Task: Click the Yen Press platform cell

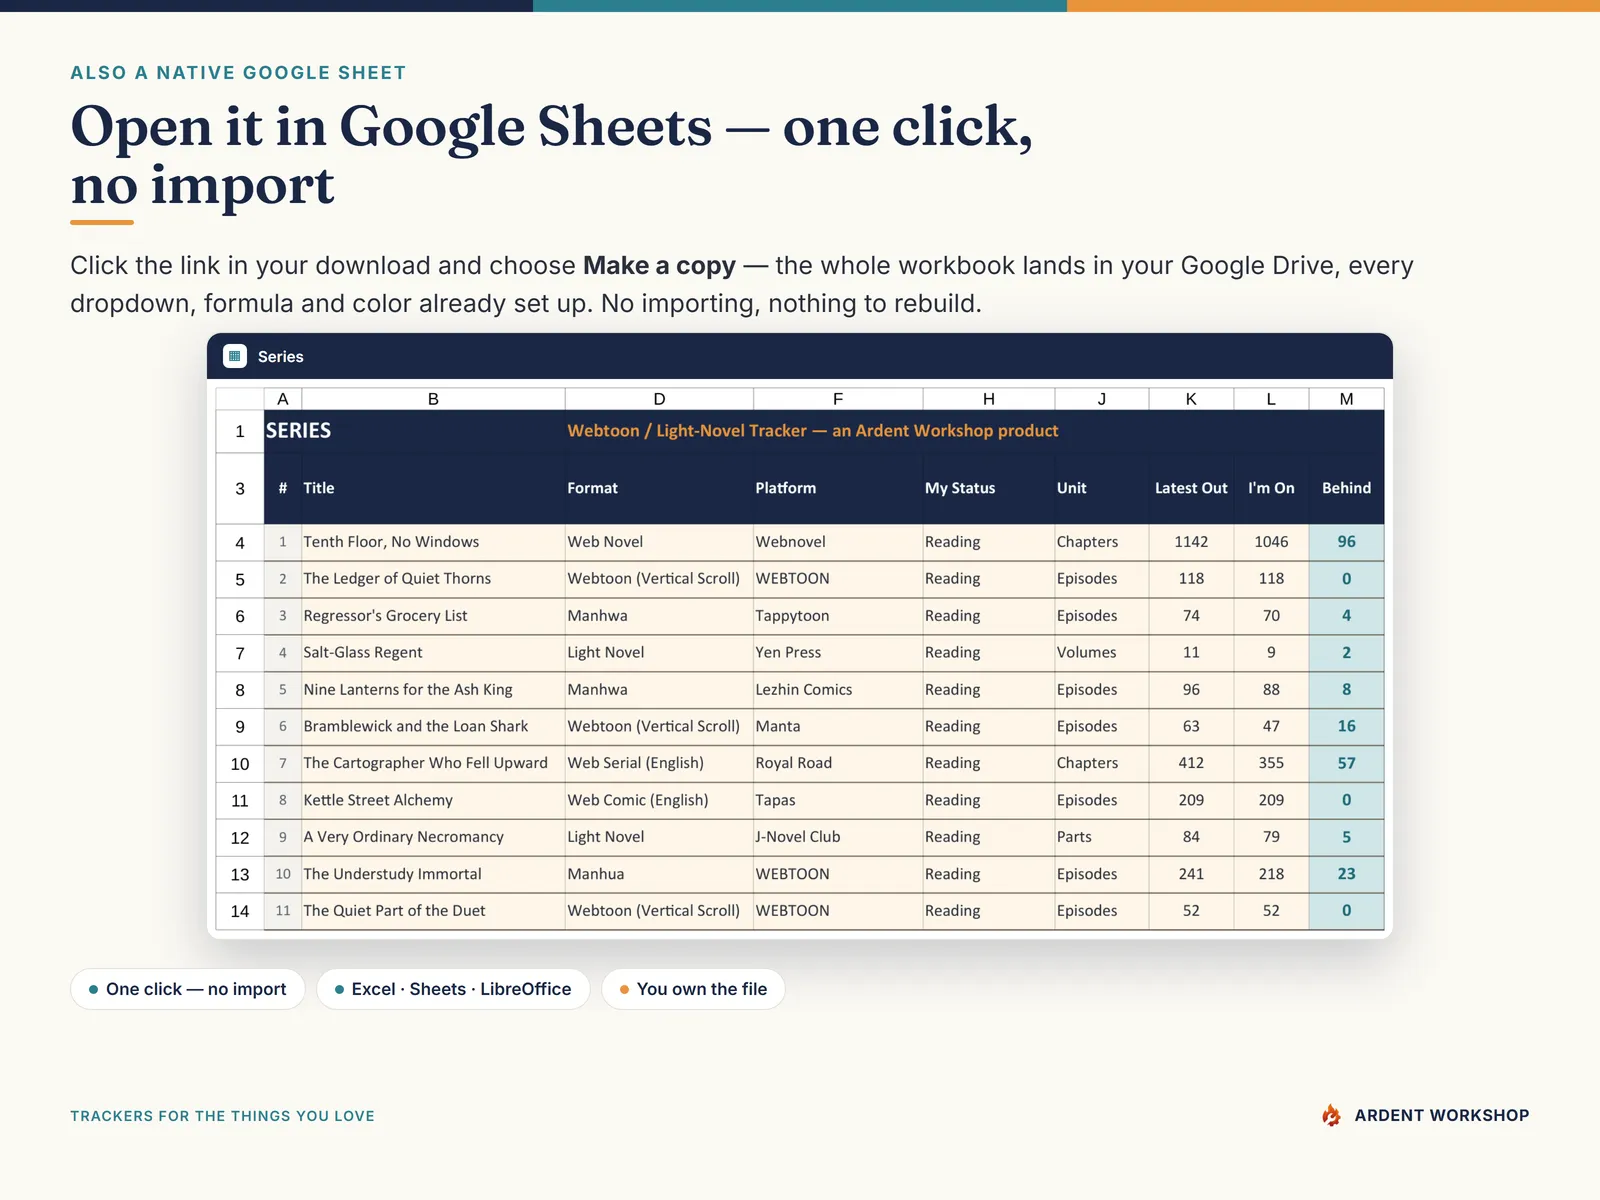Action: point(838,653)
